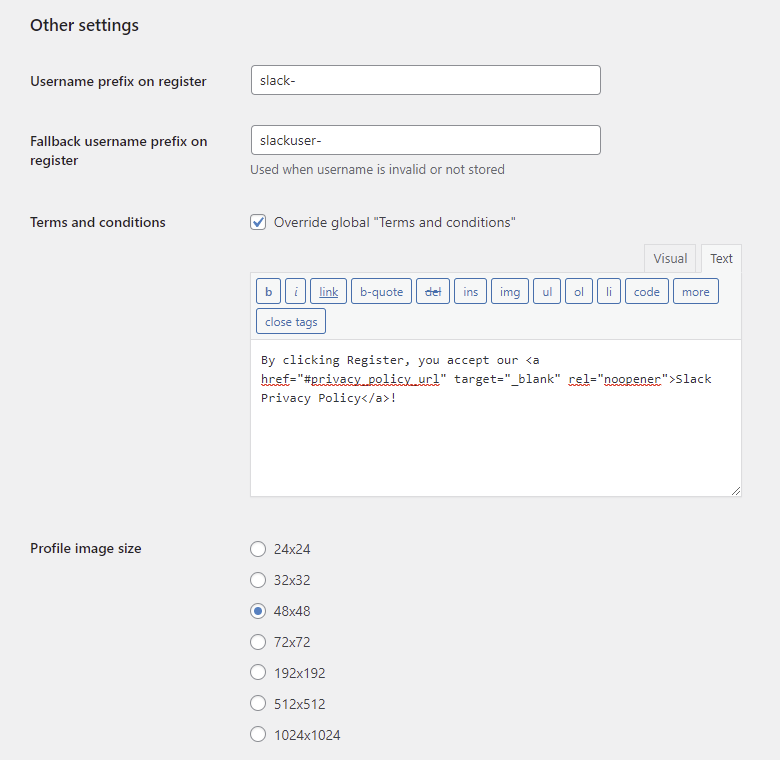Insert an image with the img button
Screen dimensions: 780x760
point(510,292)
